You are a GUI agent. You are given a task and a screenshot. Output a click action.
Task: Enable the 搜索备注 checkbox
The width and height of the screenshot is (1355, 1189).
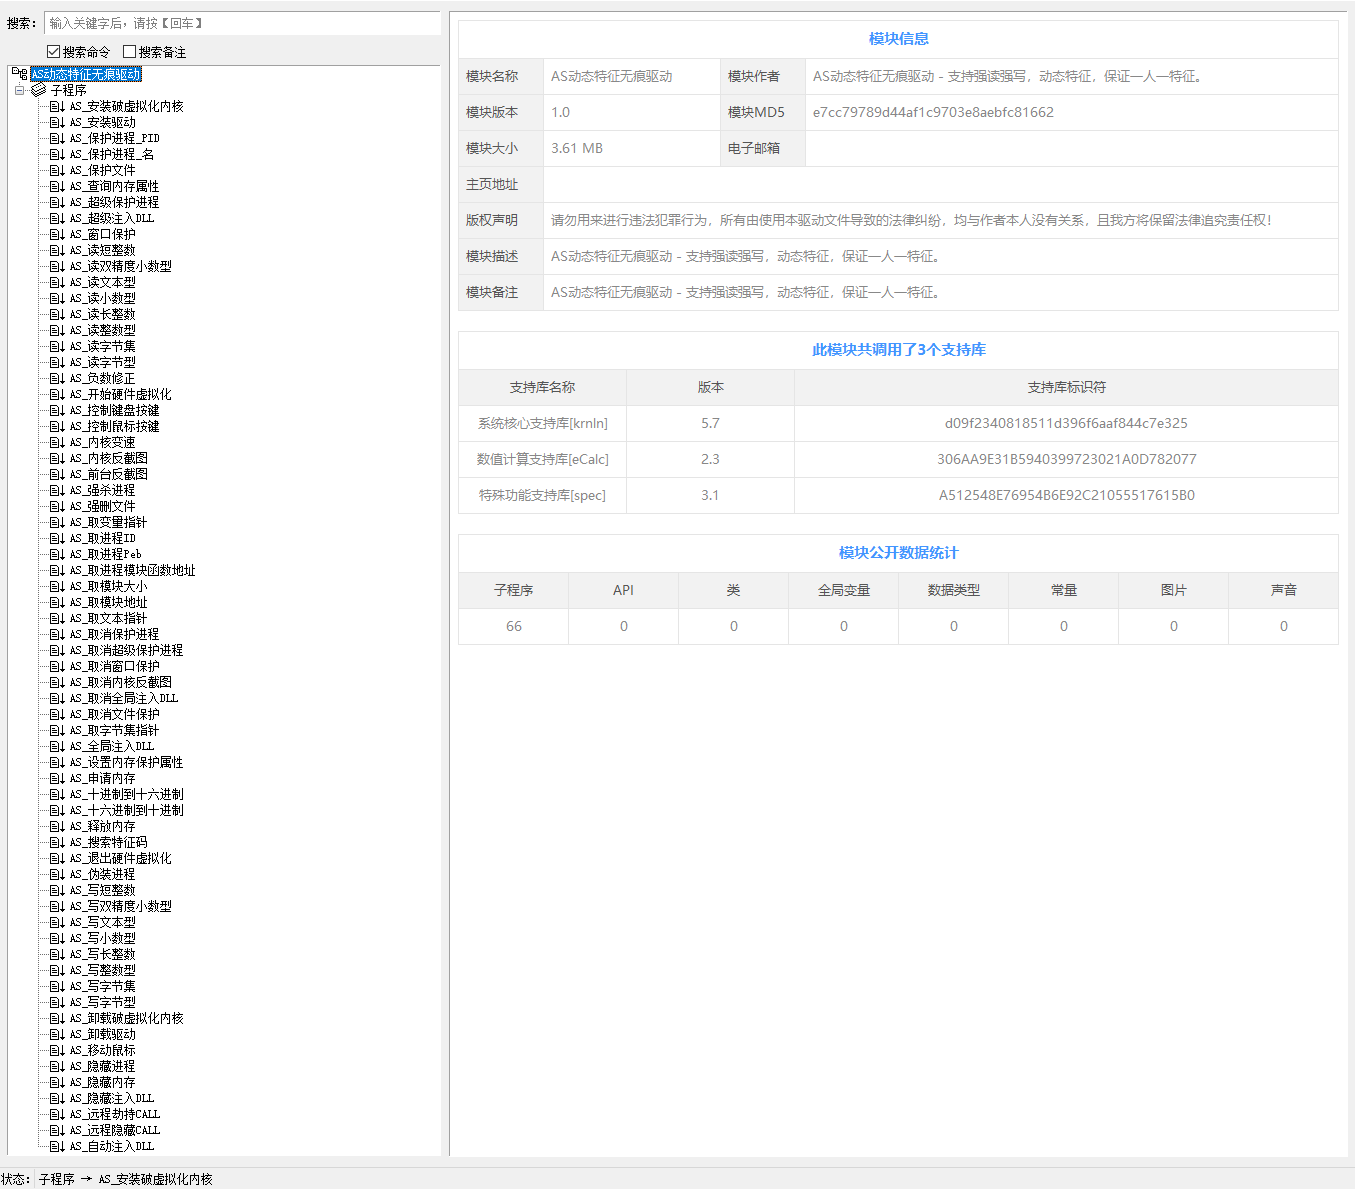129,52
